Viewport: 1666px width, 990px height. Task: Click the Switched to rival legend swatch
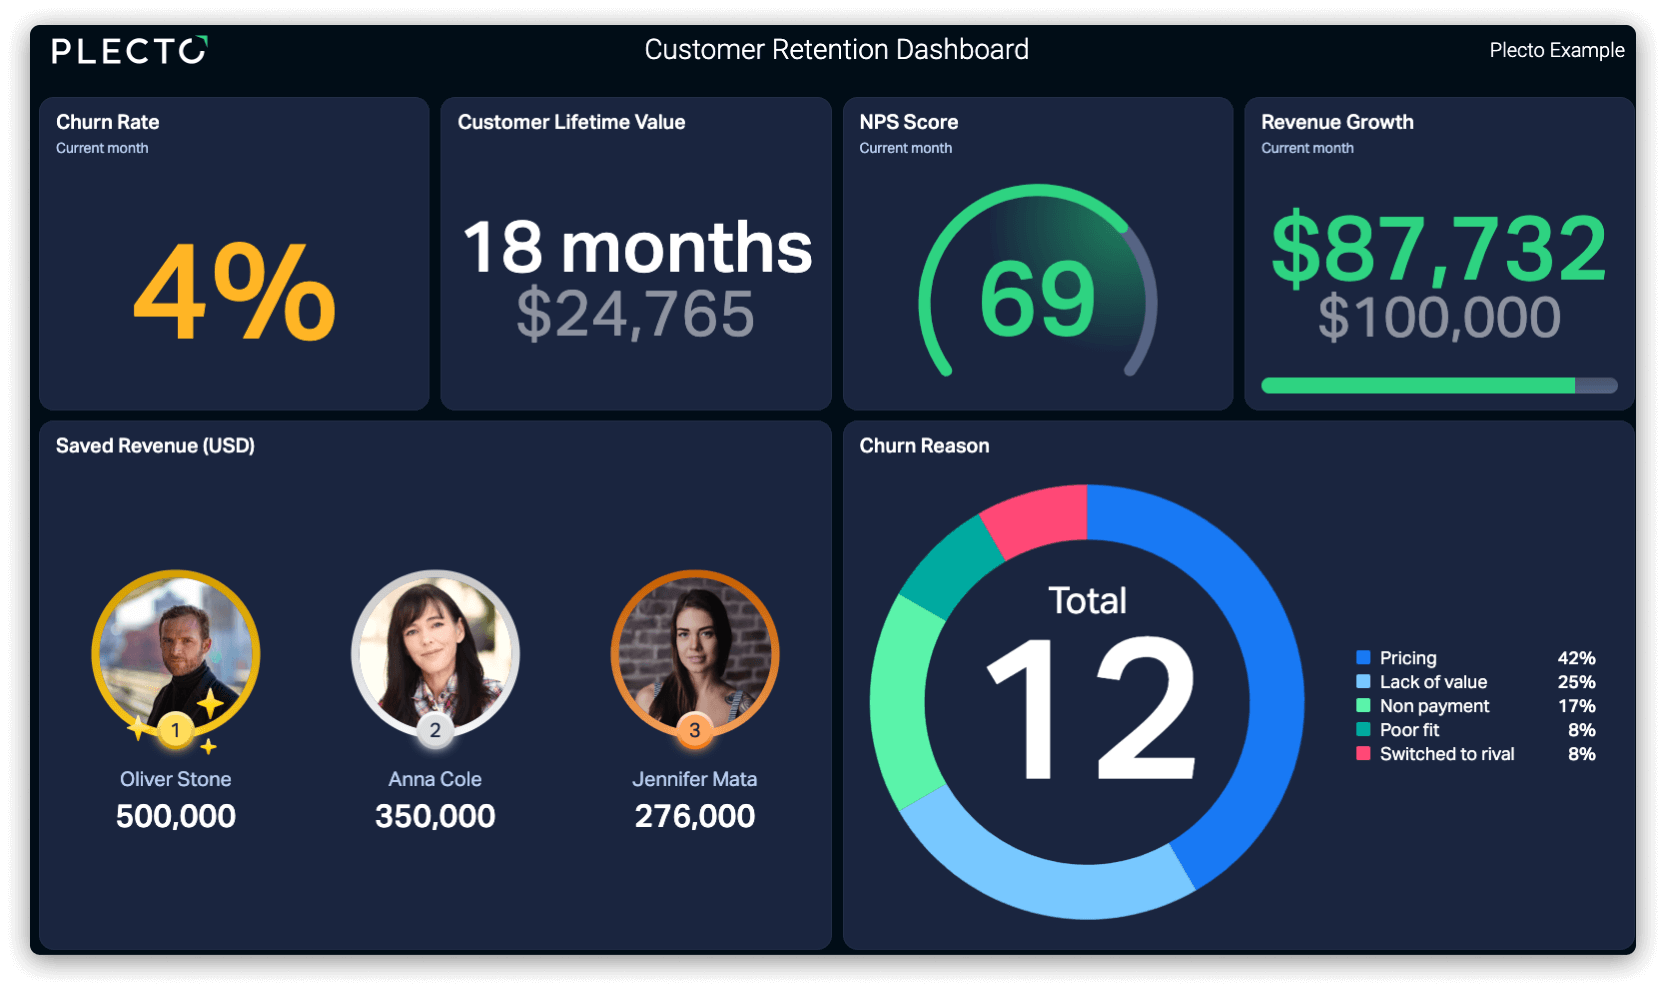[1363, 754]
